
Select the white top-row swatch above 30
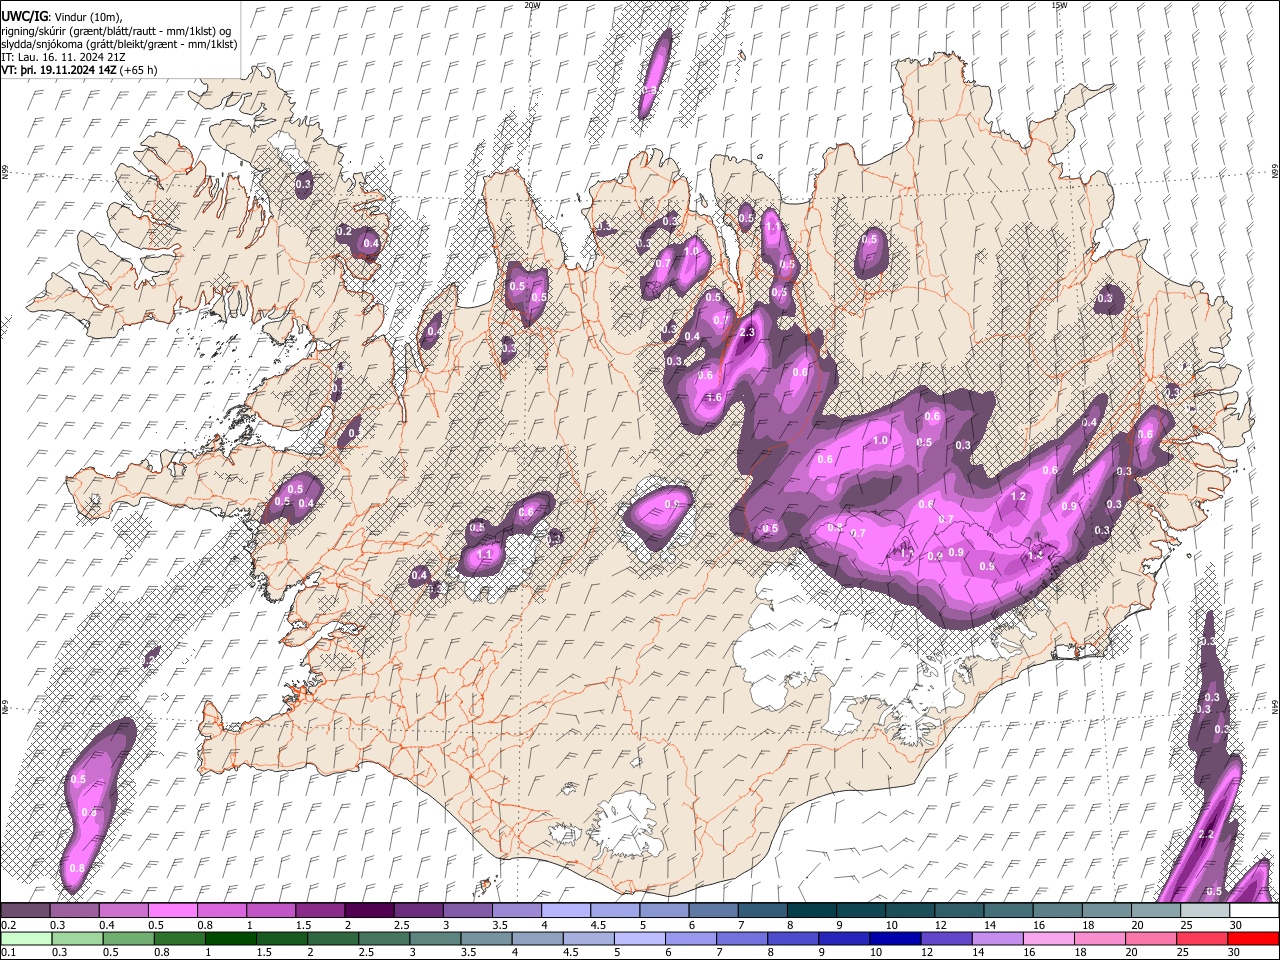click(x=1252, y=911)
